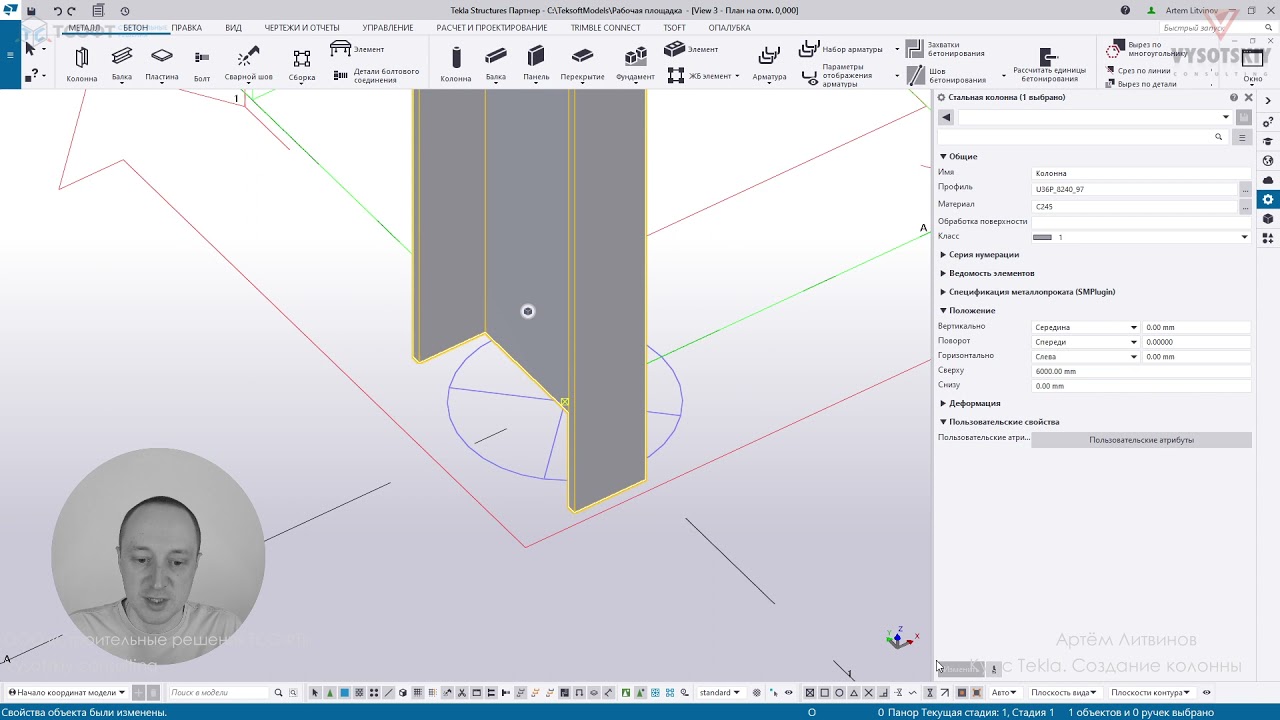Open the history clock icon in title bar
The width and height of the screenshot is (1280, 720).
pyautogui.click(x=125, y=11)
